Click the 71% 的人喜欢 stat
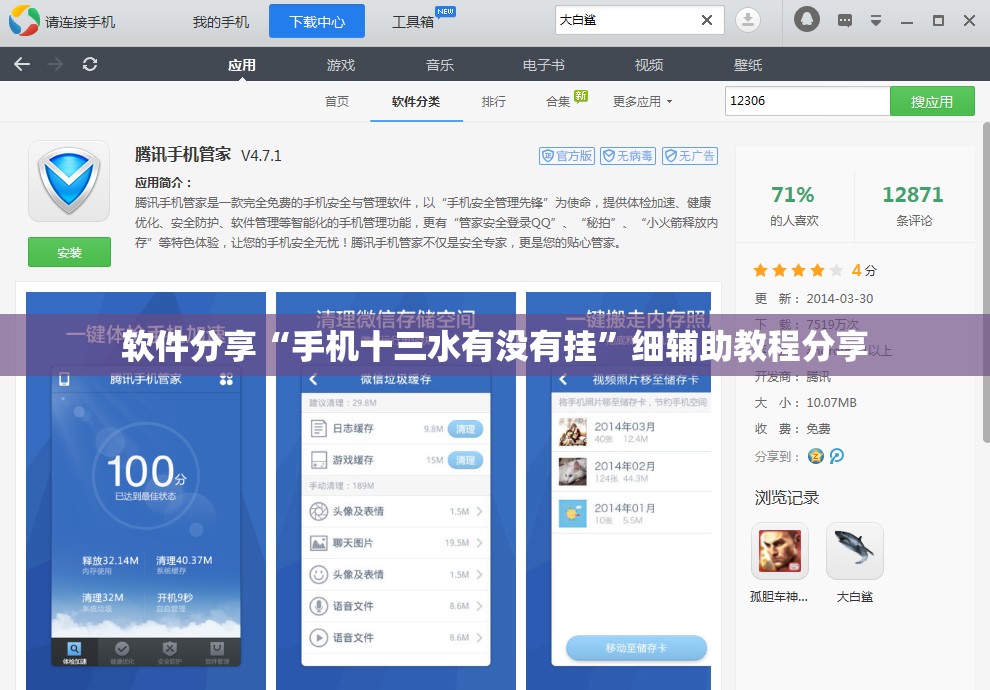 point(793,205)
